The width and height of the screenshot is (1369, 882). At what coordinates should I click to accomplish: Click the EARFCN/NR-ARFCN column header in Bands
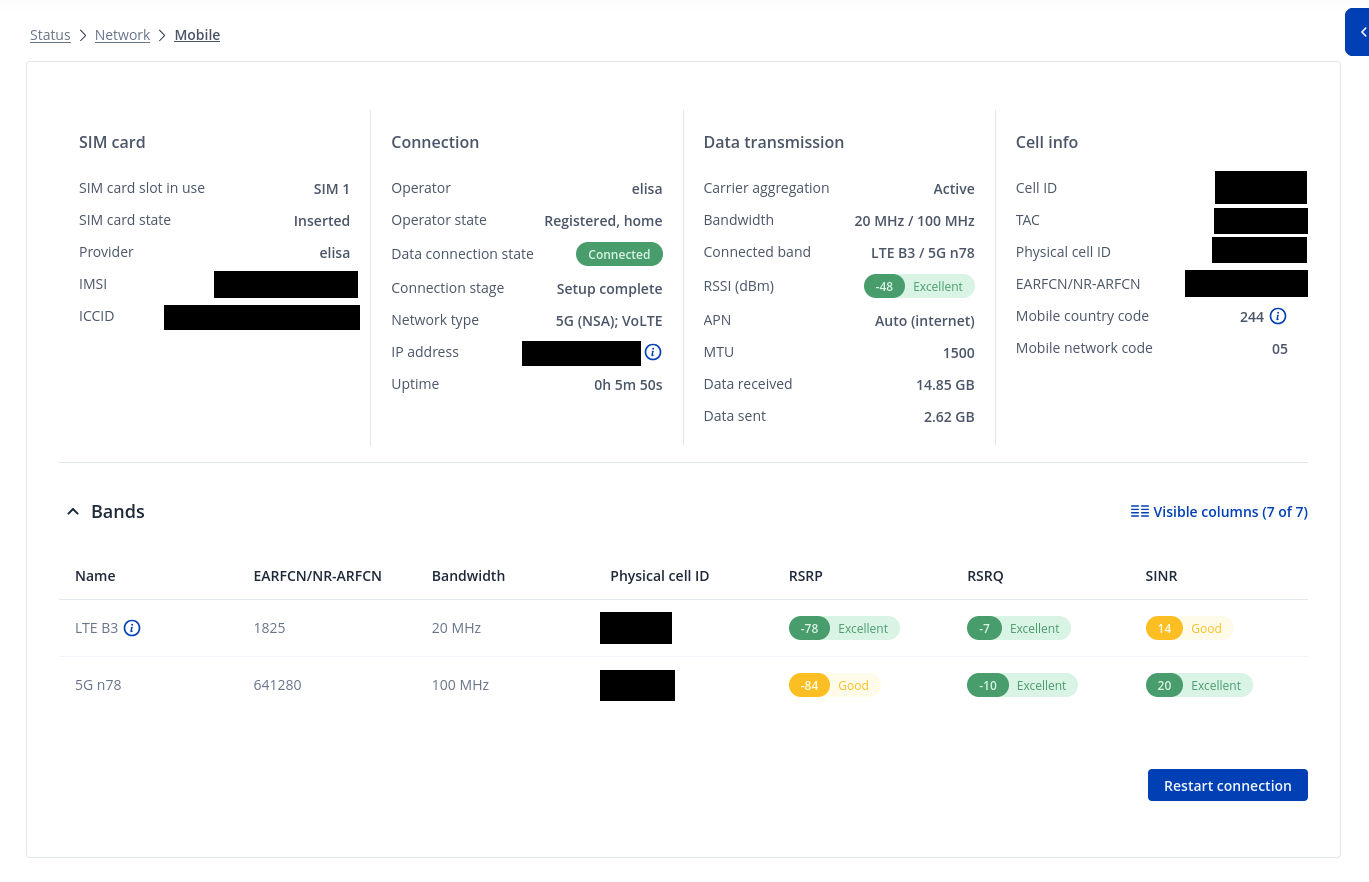pos(318,576)
